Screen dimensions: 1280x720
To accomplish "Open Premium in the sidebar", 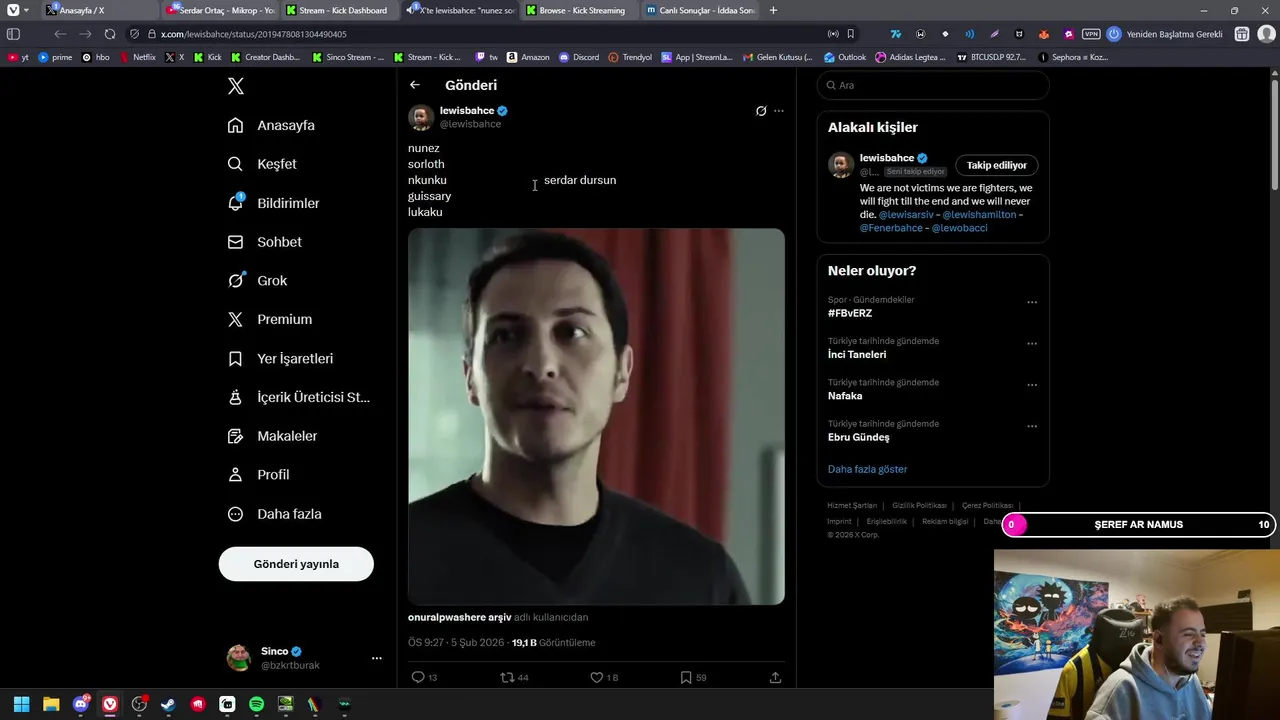I will [x=270, y=320].
